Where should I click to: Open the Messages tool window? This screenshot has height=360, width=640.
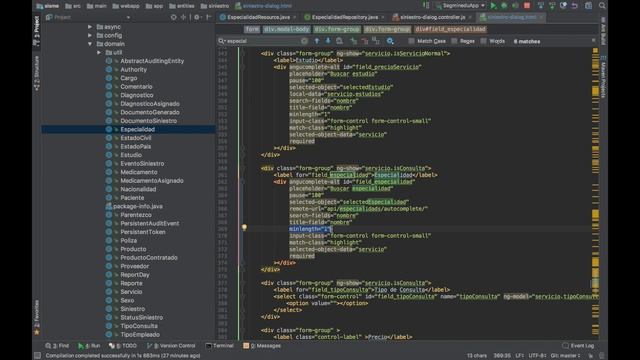pyautogui.click(x=262, y=346)
